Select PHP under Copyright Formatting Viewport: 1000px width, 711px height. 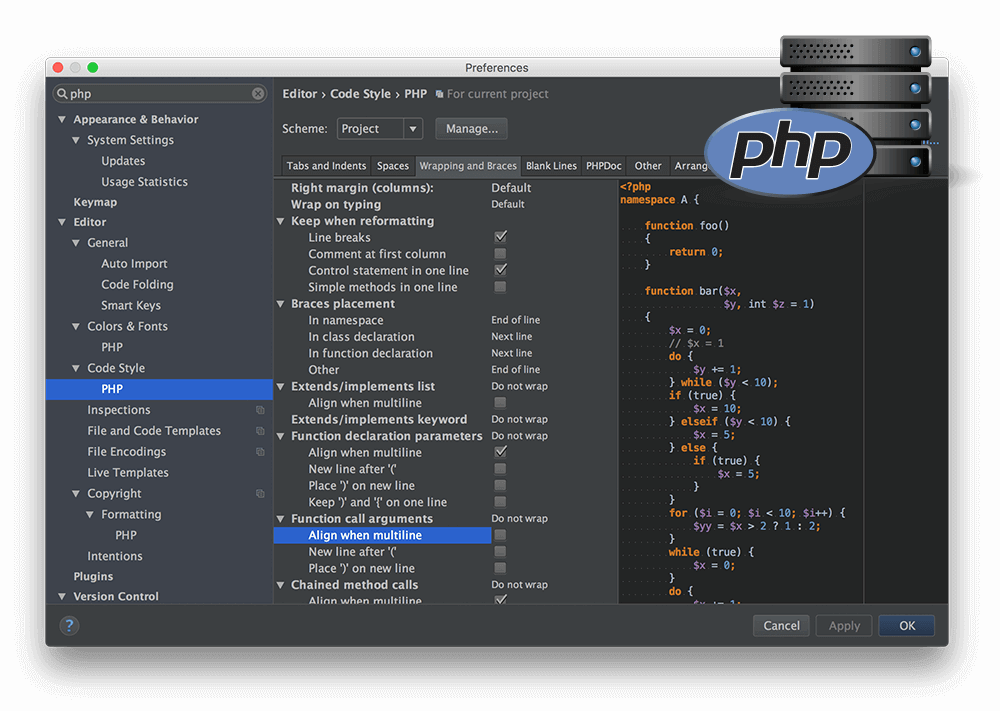click(126, 535)
